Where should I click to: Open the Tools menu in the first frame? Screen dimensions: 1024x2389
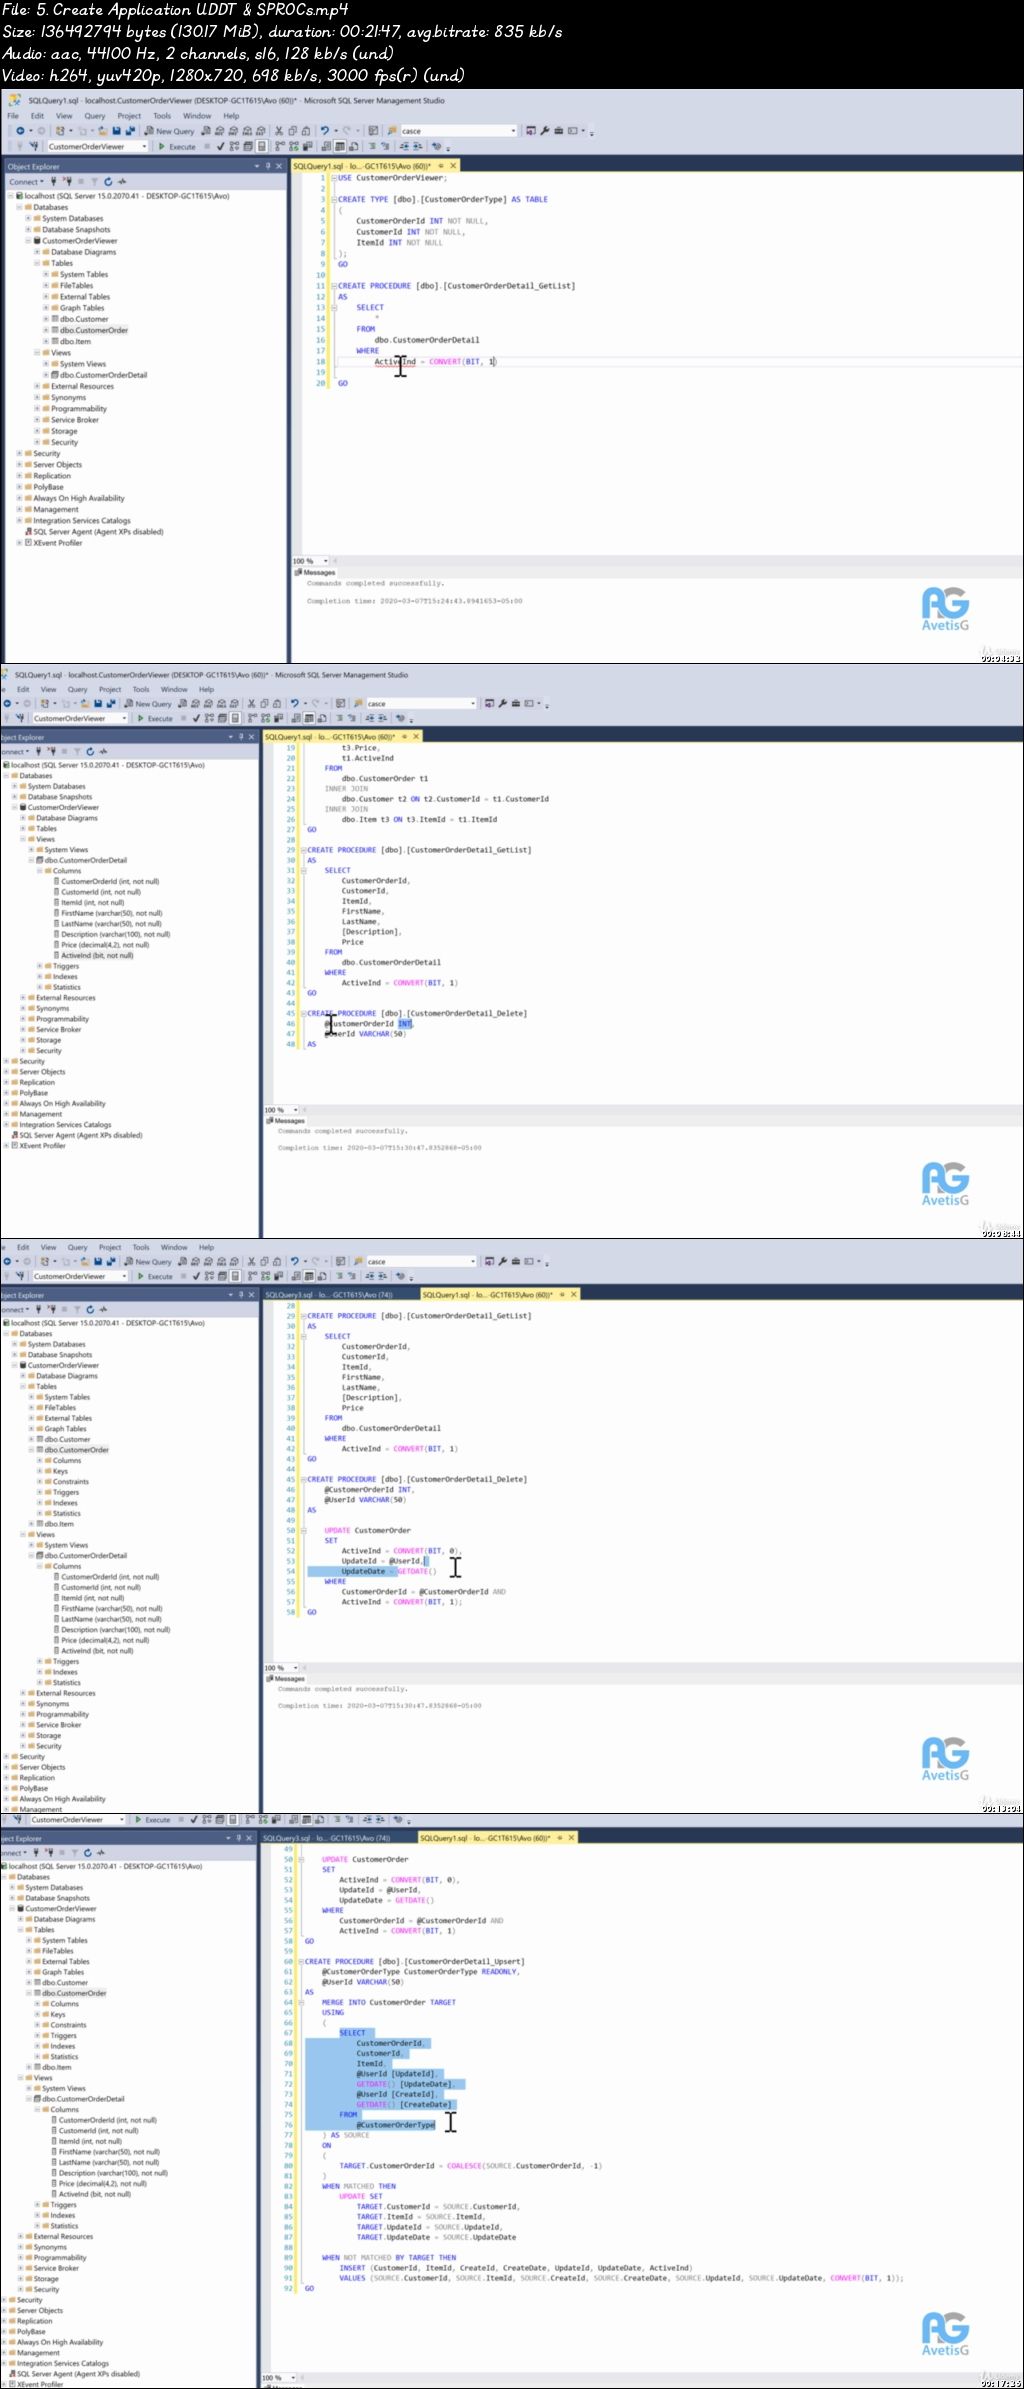coord(162,116)
